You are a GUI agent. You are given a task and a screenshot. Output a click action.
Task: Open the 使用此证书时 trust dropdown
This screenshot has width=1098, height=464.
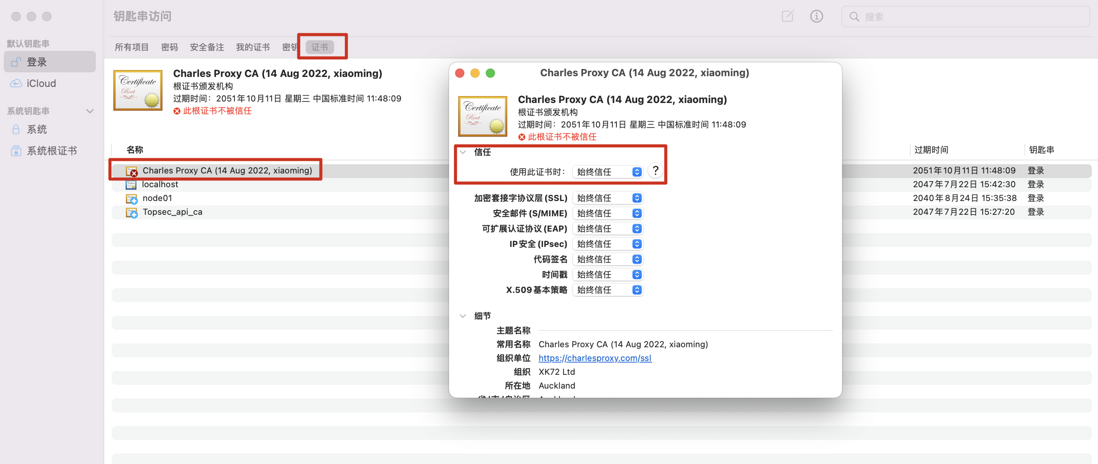coord(608,171)
